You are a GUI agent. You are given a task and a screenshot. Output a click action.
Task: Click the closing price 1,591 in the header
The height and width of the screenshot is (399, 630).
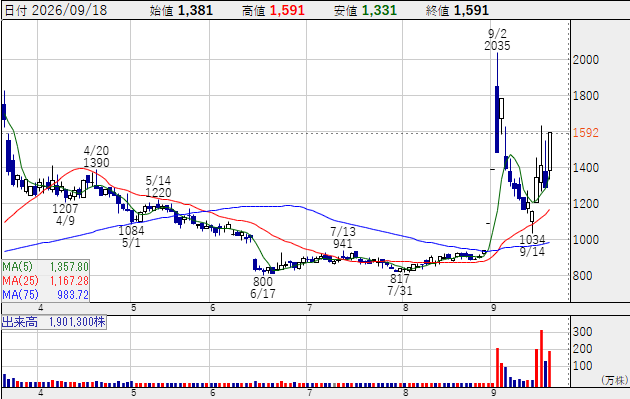471,10
